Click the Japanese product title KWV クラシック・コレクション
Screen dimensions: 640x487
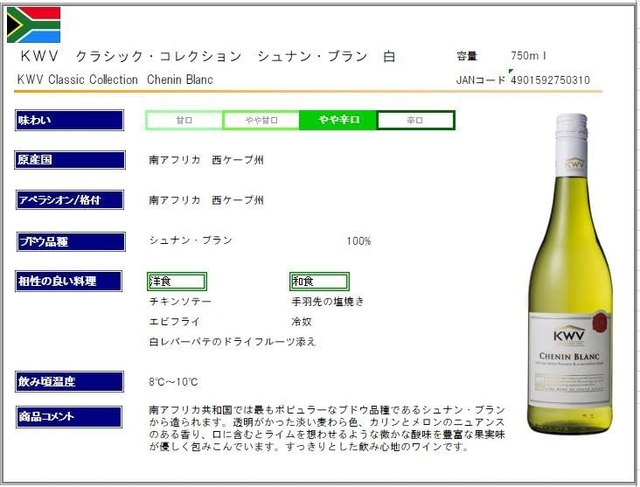[208, 56]
